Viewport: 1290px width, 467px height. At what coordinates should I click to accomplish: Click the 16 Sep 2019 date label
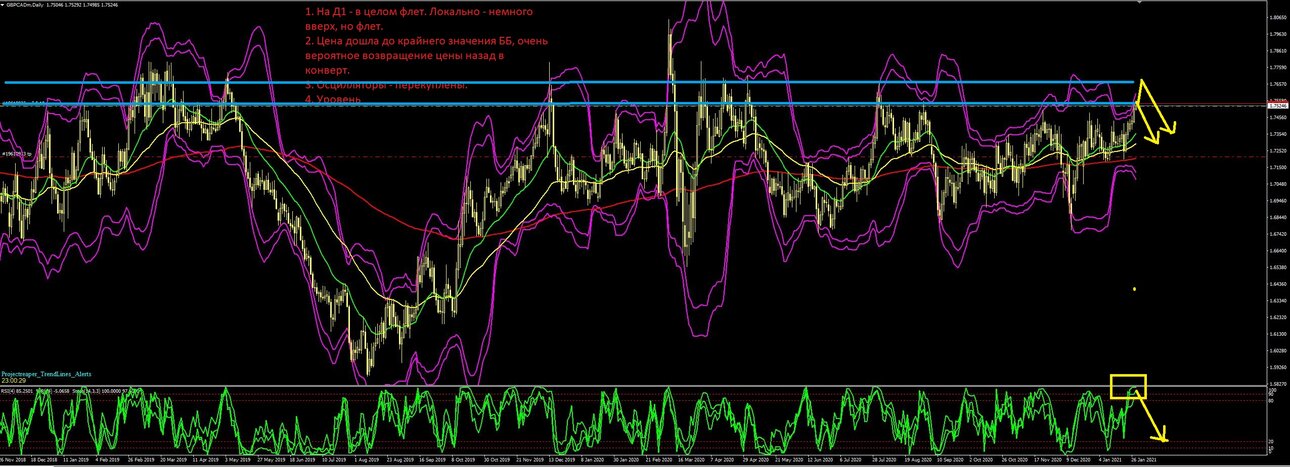tap(433, 460)
